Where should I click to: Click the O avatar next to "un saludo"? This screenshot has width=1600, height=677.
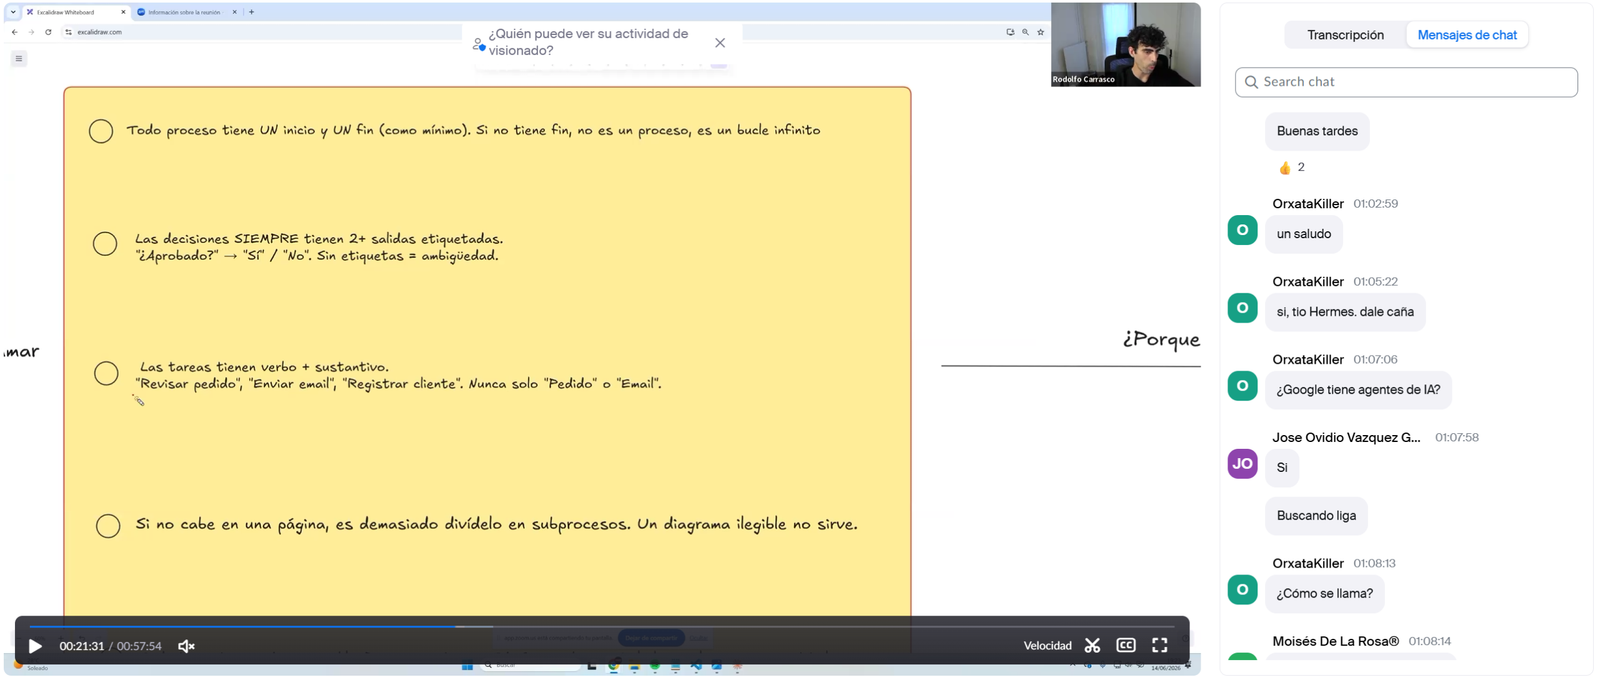point(1242,230)
